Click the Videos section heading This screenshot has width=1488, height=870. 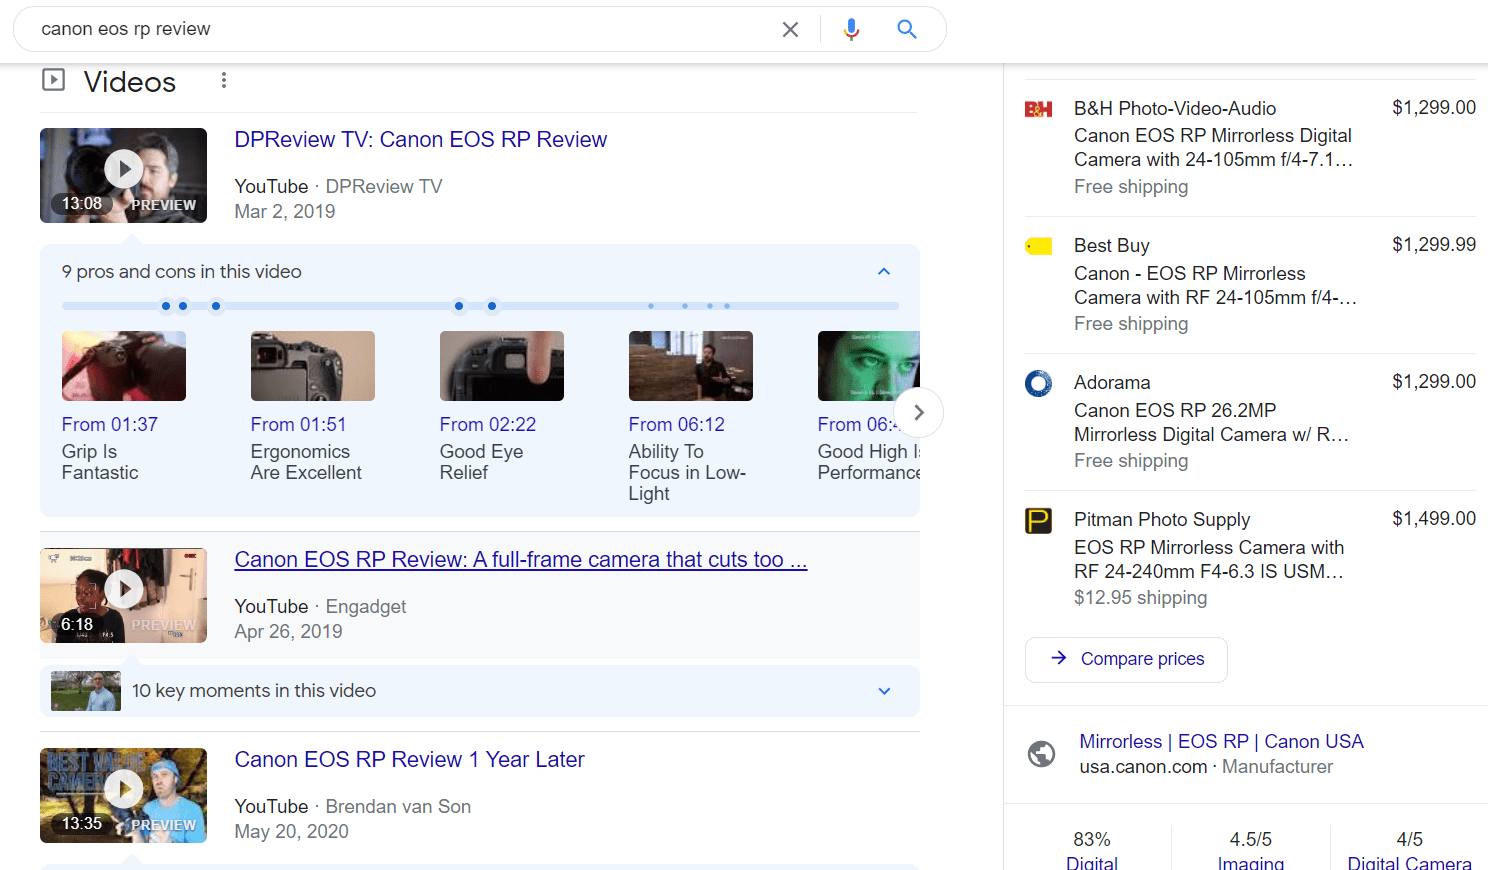(130, 82)
